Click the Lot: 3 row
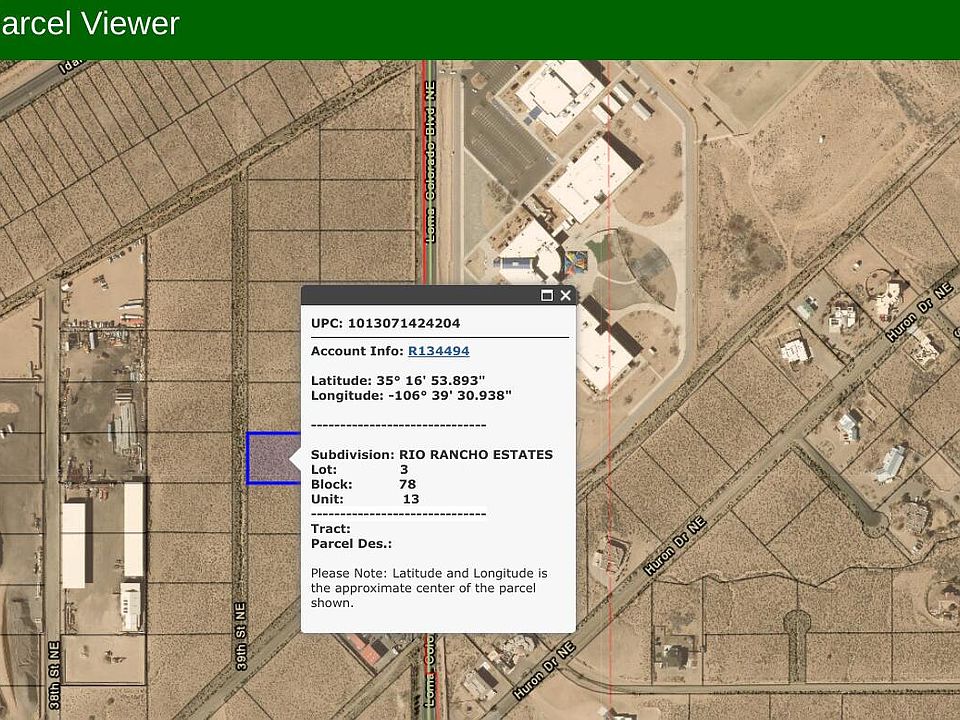 (359, 470)
